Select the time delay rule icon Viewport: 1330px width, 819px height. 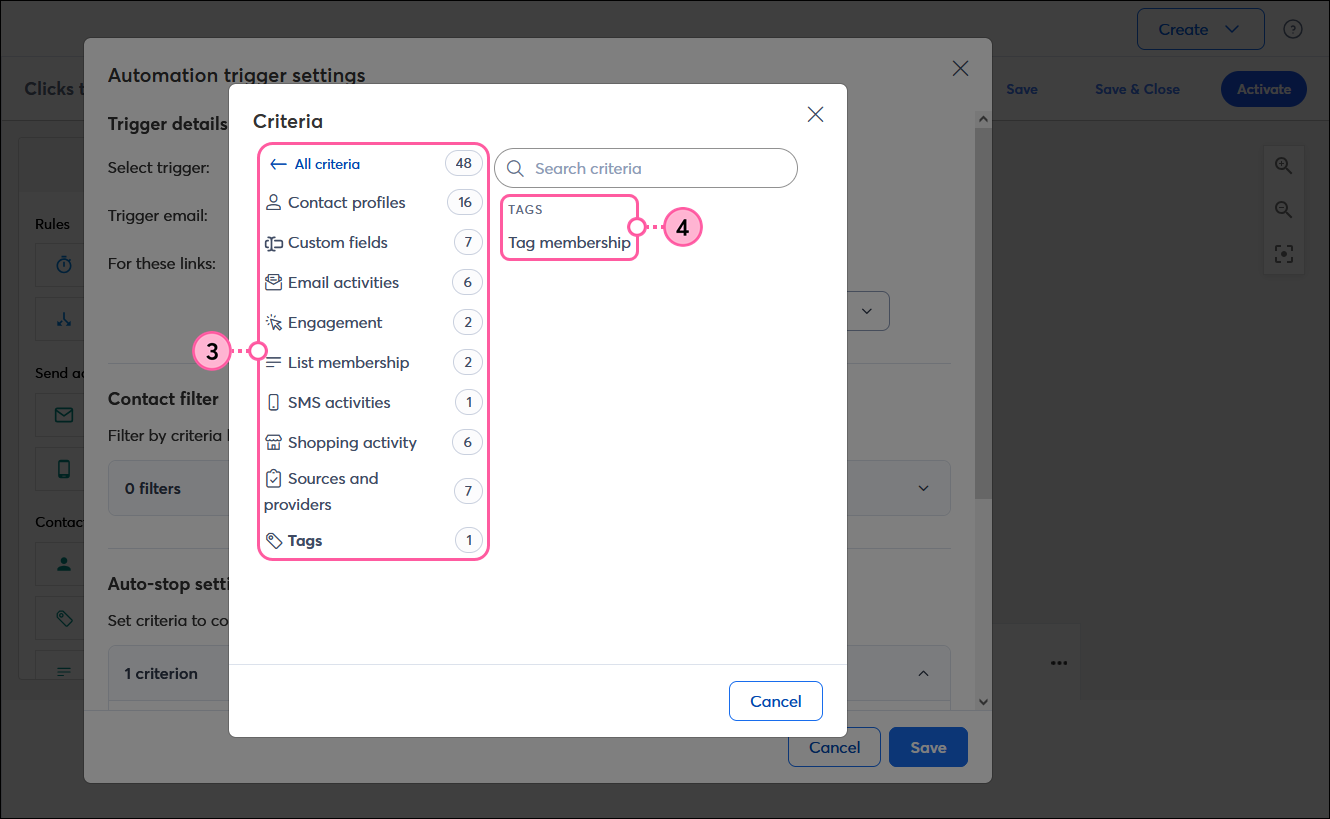point(64,264)
